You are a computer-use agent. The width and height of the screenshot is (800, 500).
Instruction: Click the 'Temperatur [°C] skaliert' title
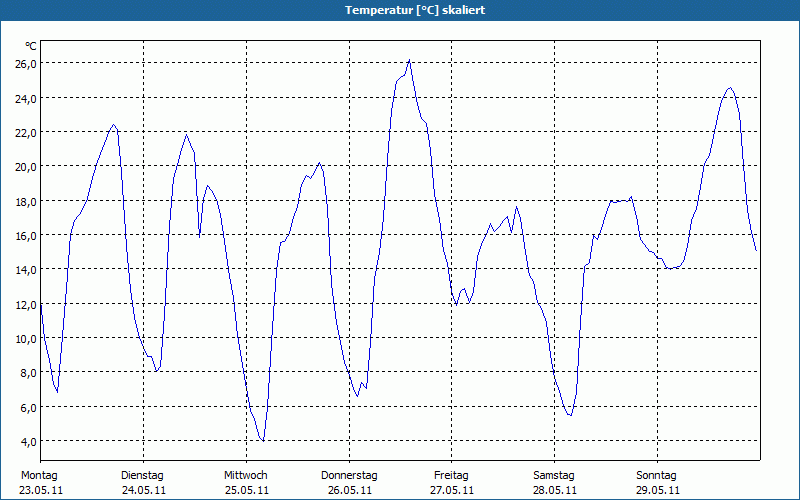point(415,10)
